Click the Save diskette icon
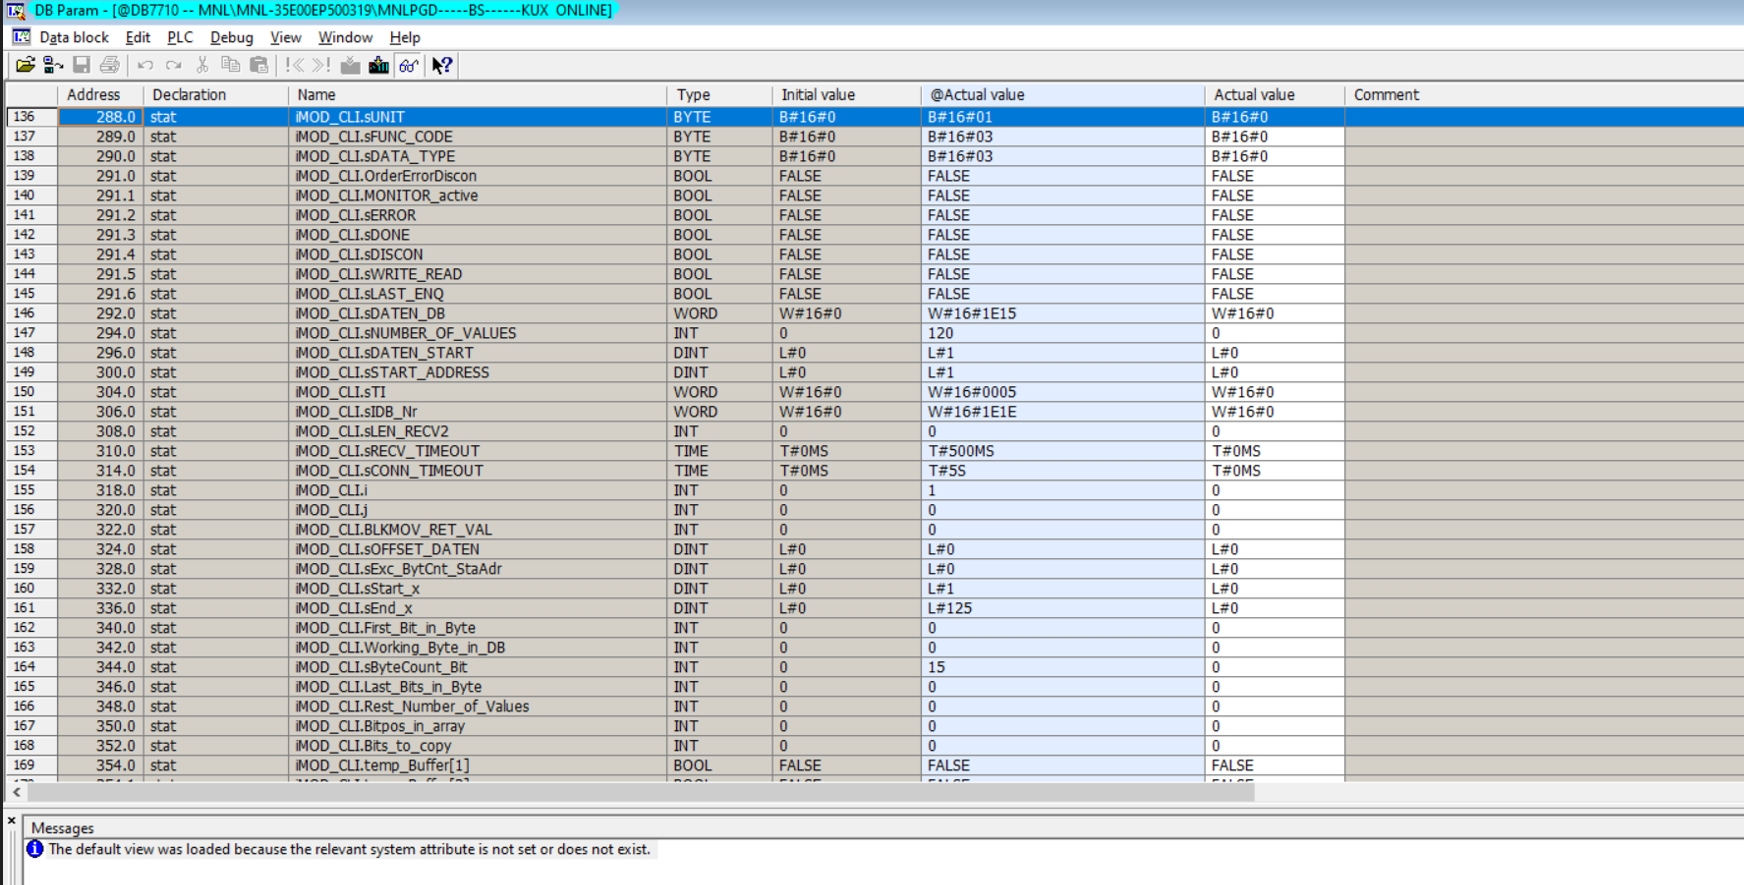This screenshot has width=1744, height=885. coord(82,65)
